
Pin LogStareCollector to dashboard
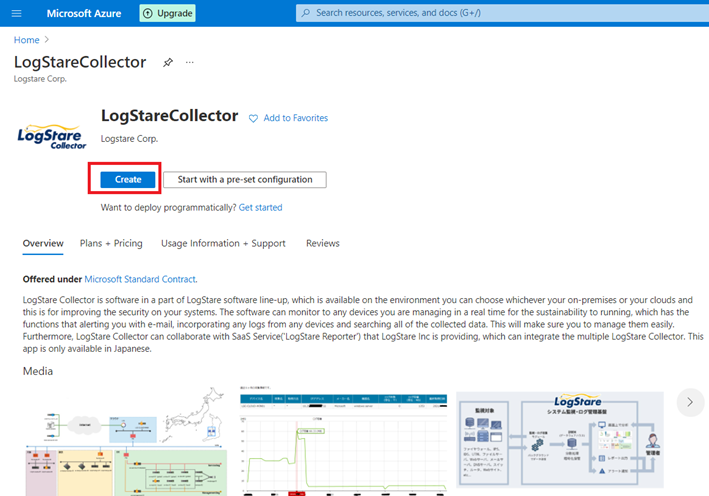[x=168, y=62]
